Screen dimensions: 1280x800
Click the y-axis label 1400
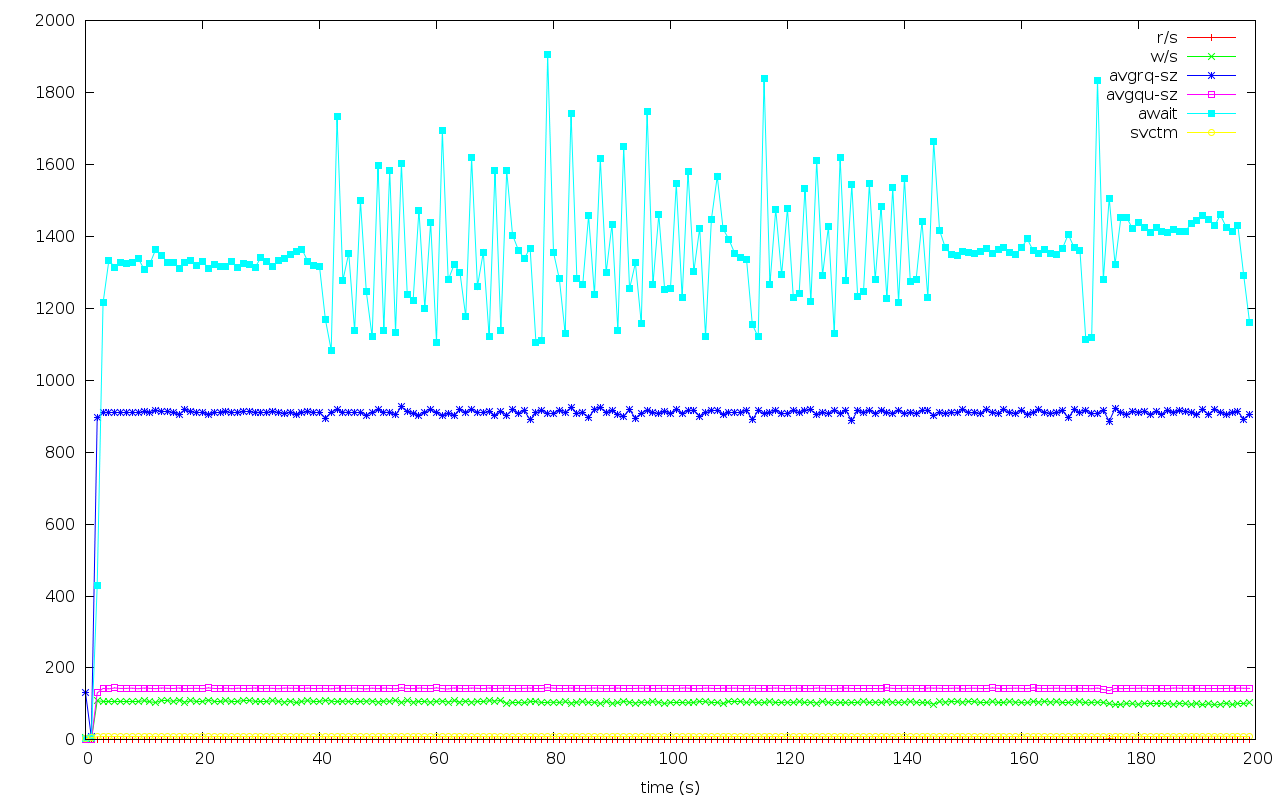point(56,236)
